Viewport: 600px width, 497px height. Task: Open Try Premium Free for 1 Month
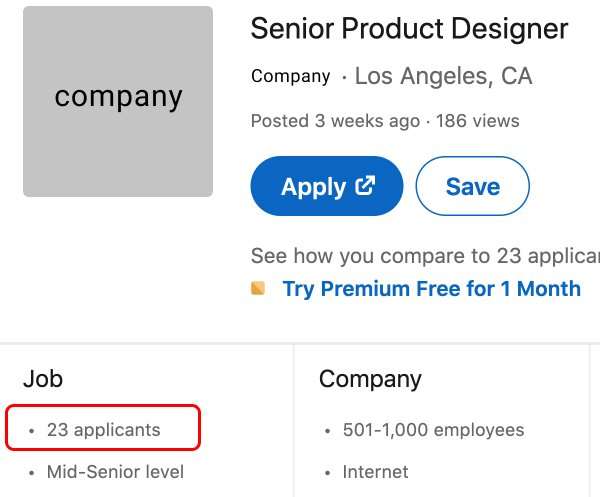point(431,289)
